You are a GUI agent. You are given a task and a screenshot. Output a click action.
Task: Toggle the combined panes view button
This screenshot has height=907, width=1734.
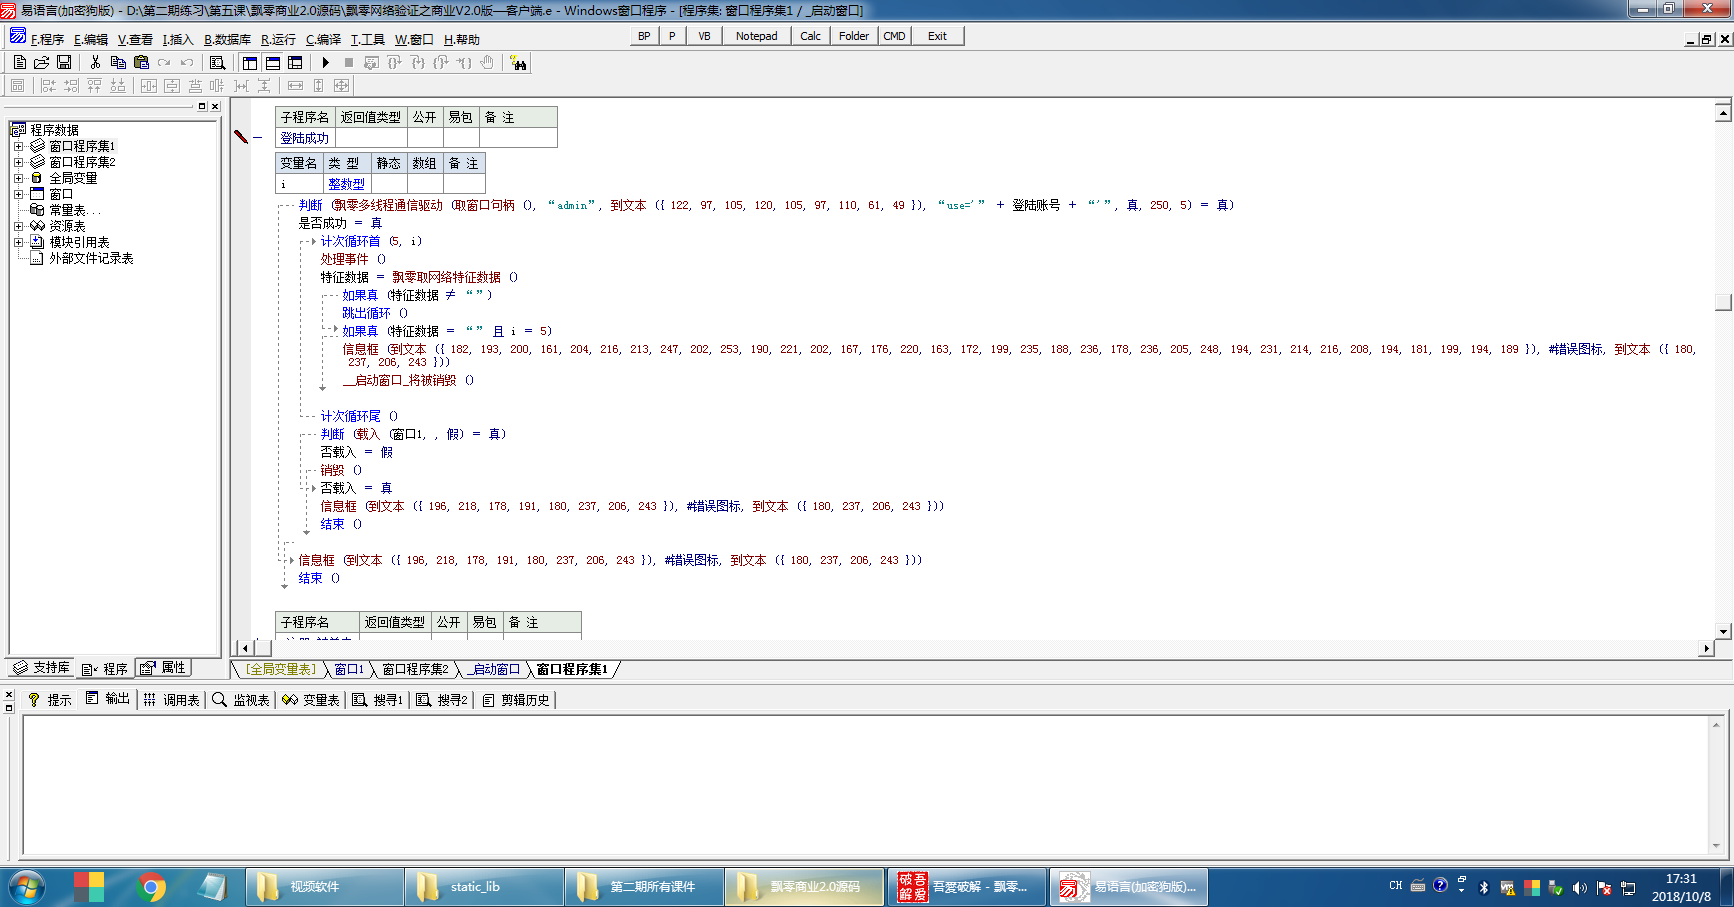click(x=295, y=62)
